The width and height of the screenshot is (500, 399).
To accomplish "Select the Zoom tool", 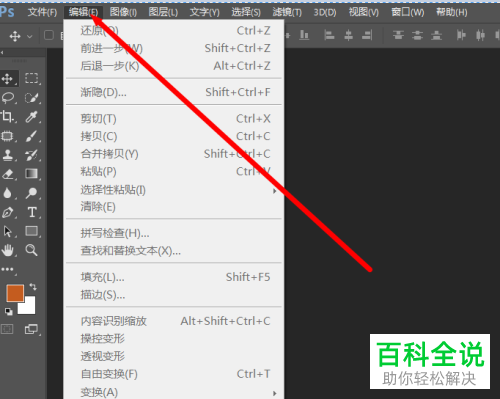I will coord(32,250).
